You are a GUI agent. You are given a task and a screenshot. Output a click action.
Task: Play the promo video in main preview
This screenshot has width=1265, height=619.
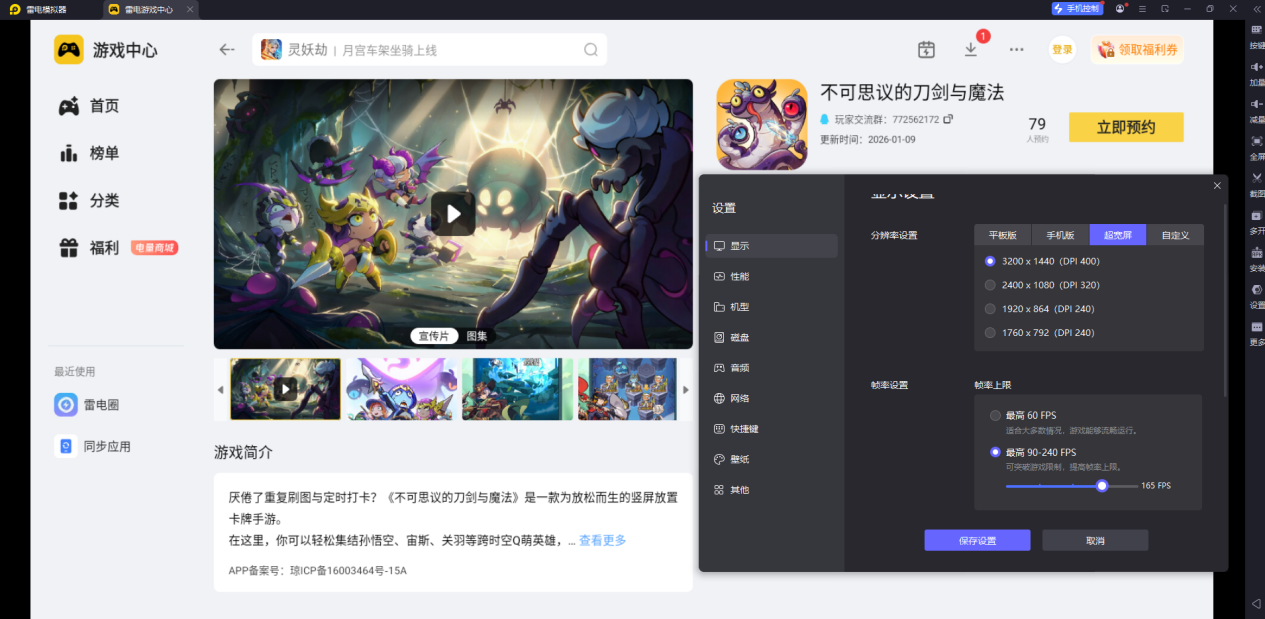pyautogui.click(x=453, y=214)
